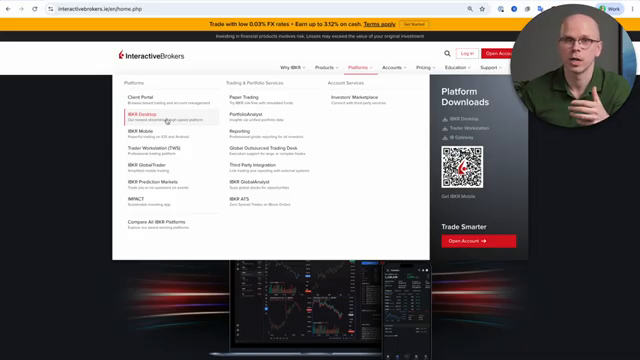This screenshot has width=640, height=360.
Task: Select PortfolioAnalyst entry
Action: click(x=256, y=117)
